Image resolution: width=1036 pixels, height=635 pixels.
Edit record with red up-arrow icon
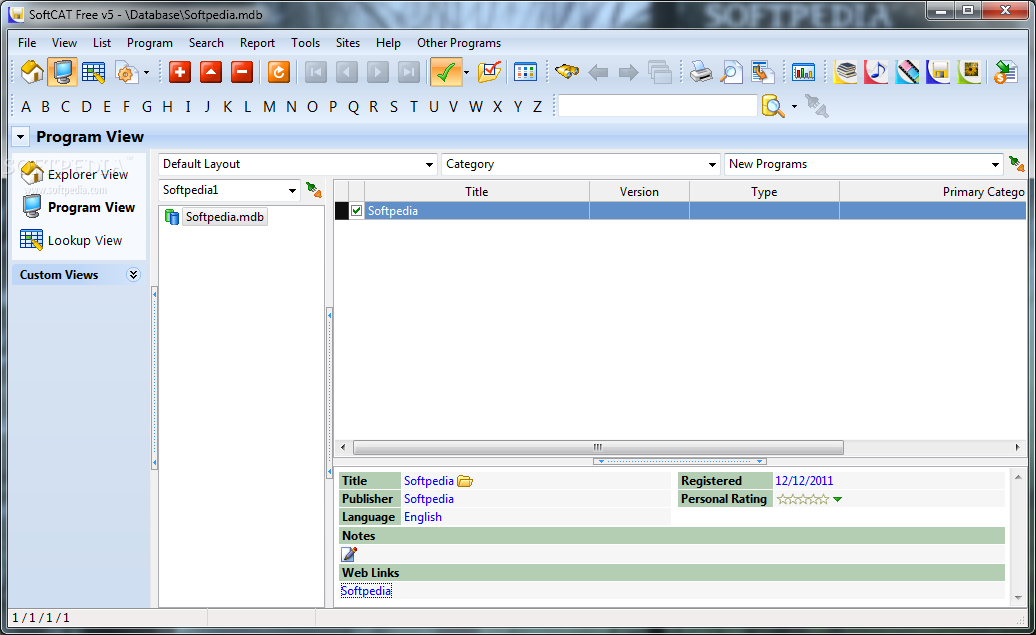211,72
